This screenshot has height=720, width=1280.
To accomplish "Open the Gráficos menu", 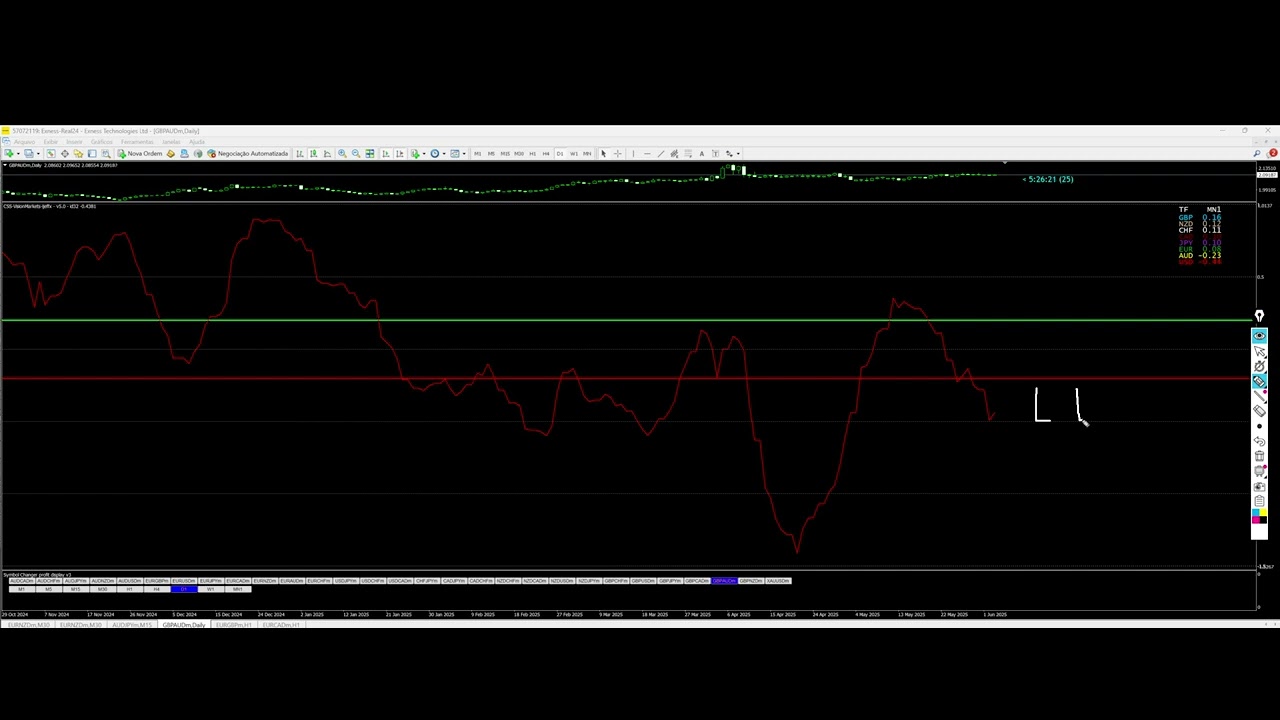I will pos(102,142).
